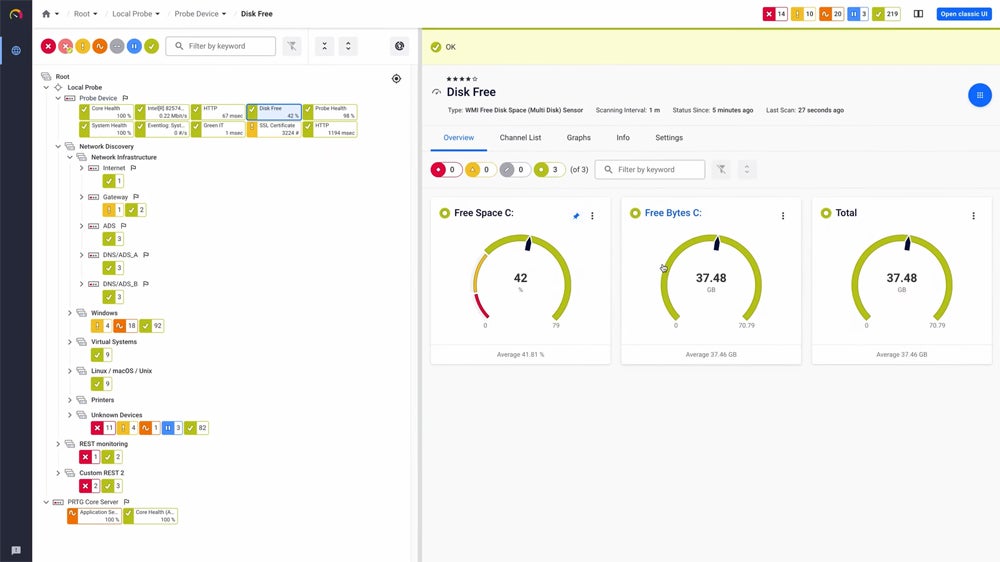The width and height of the screenshot is (1000, 562).
Task: Toggle the Down acknowledged status filter
Action: pos(65,46)
